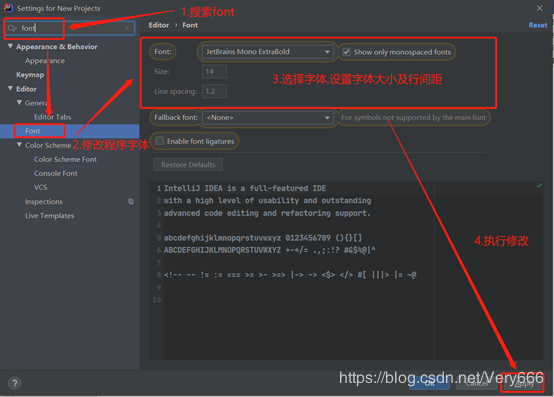
Task: Click the Line spacing field showing 1.2
Action: [x=214, y=91]
